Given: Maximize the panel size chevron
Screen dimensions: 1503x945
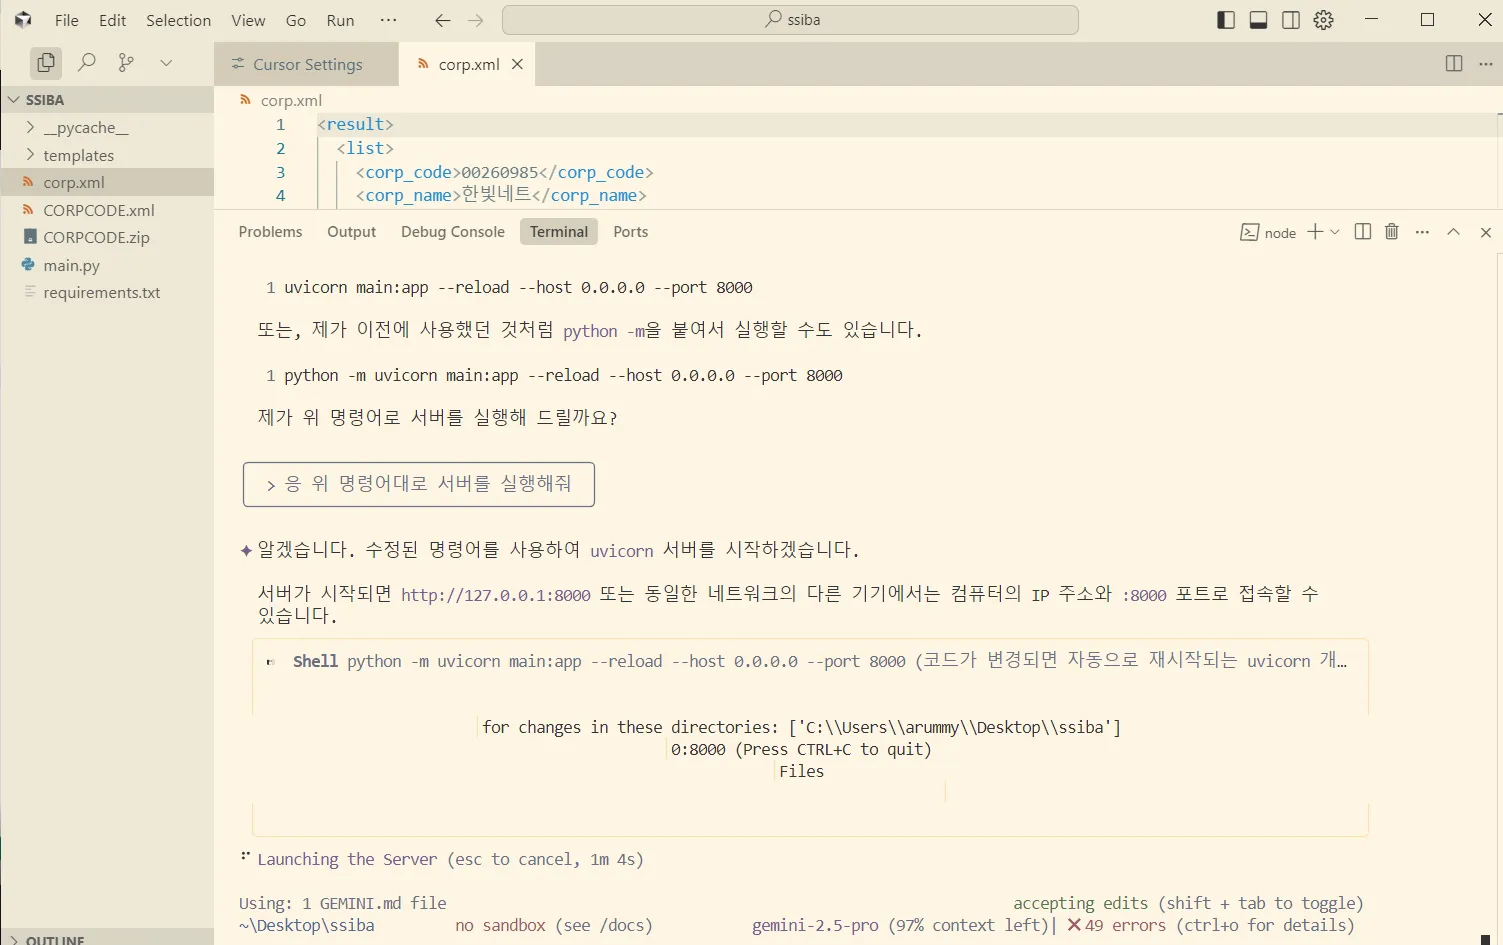Looking at the screenshot, I should pyautogui.click(x=1453, y=232).
